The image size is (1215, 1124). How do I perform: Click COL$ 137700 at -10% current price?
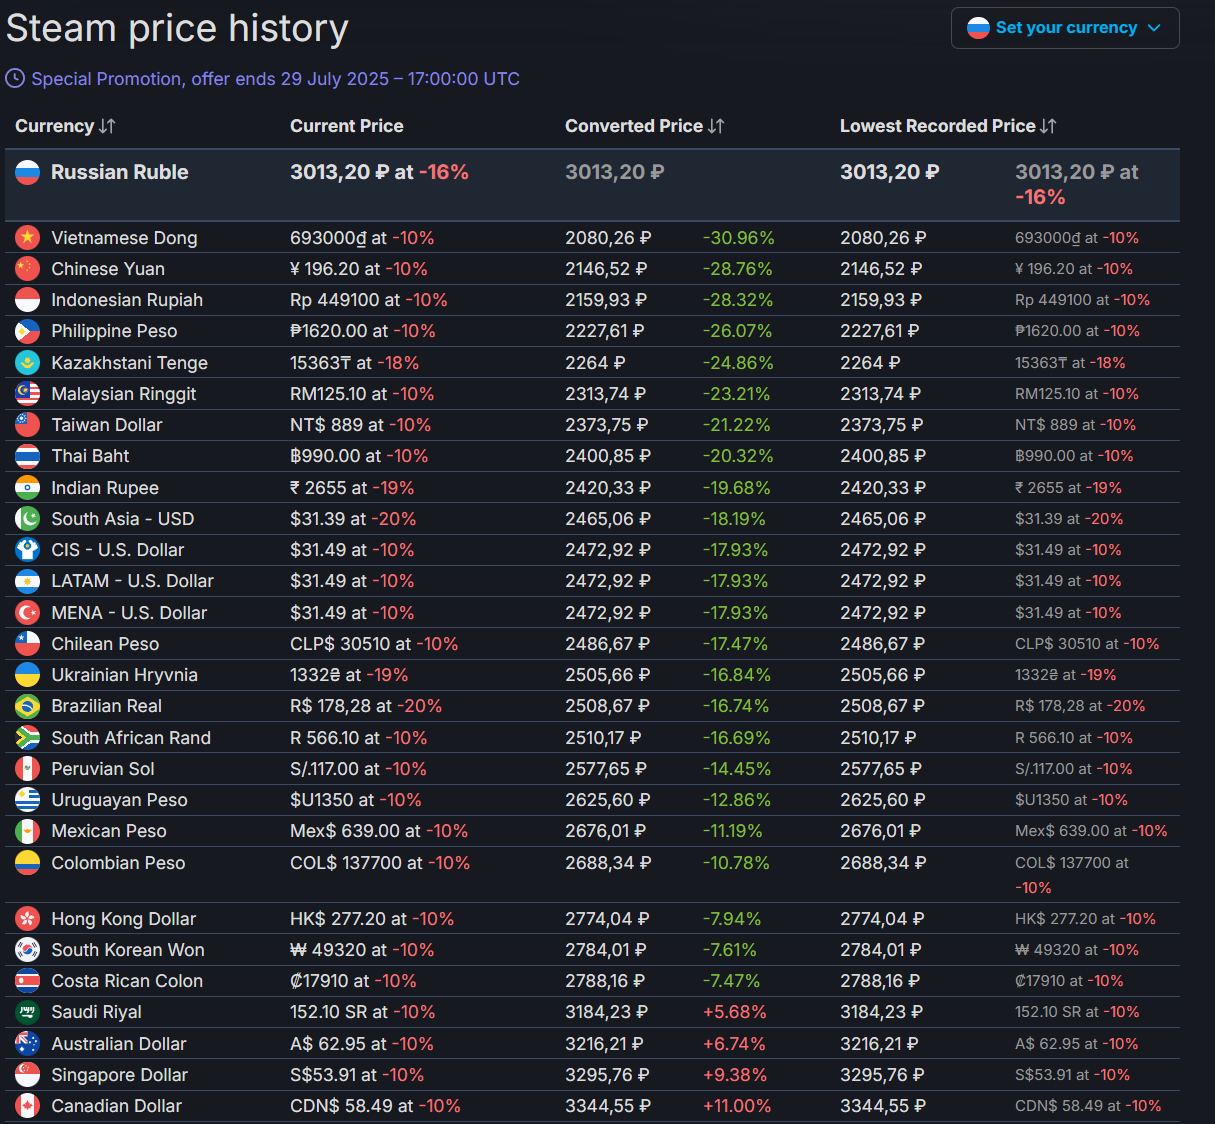point(380,863)
